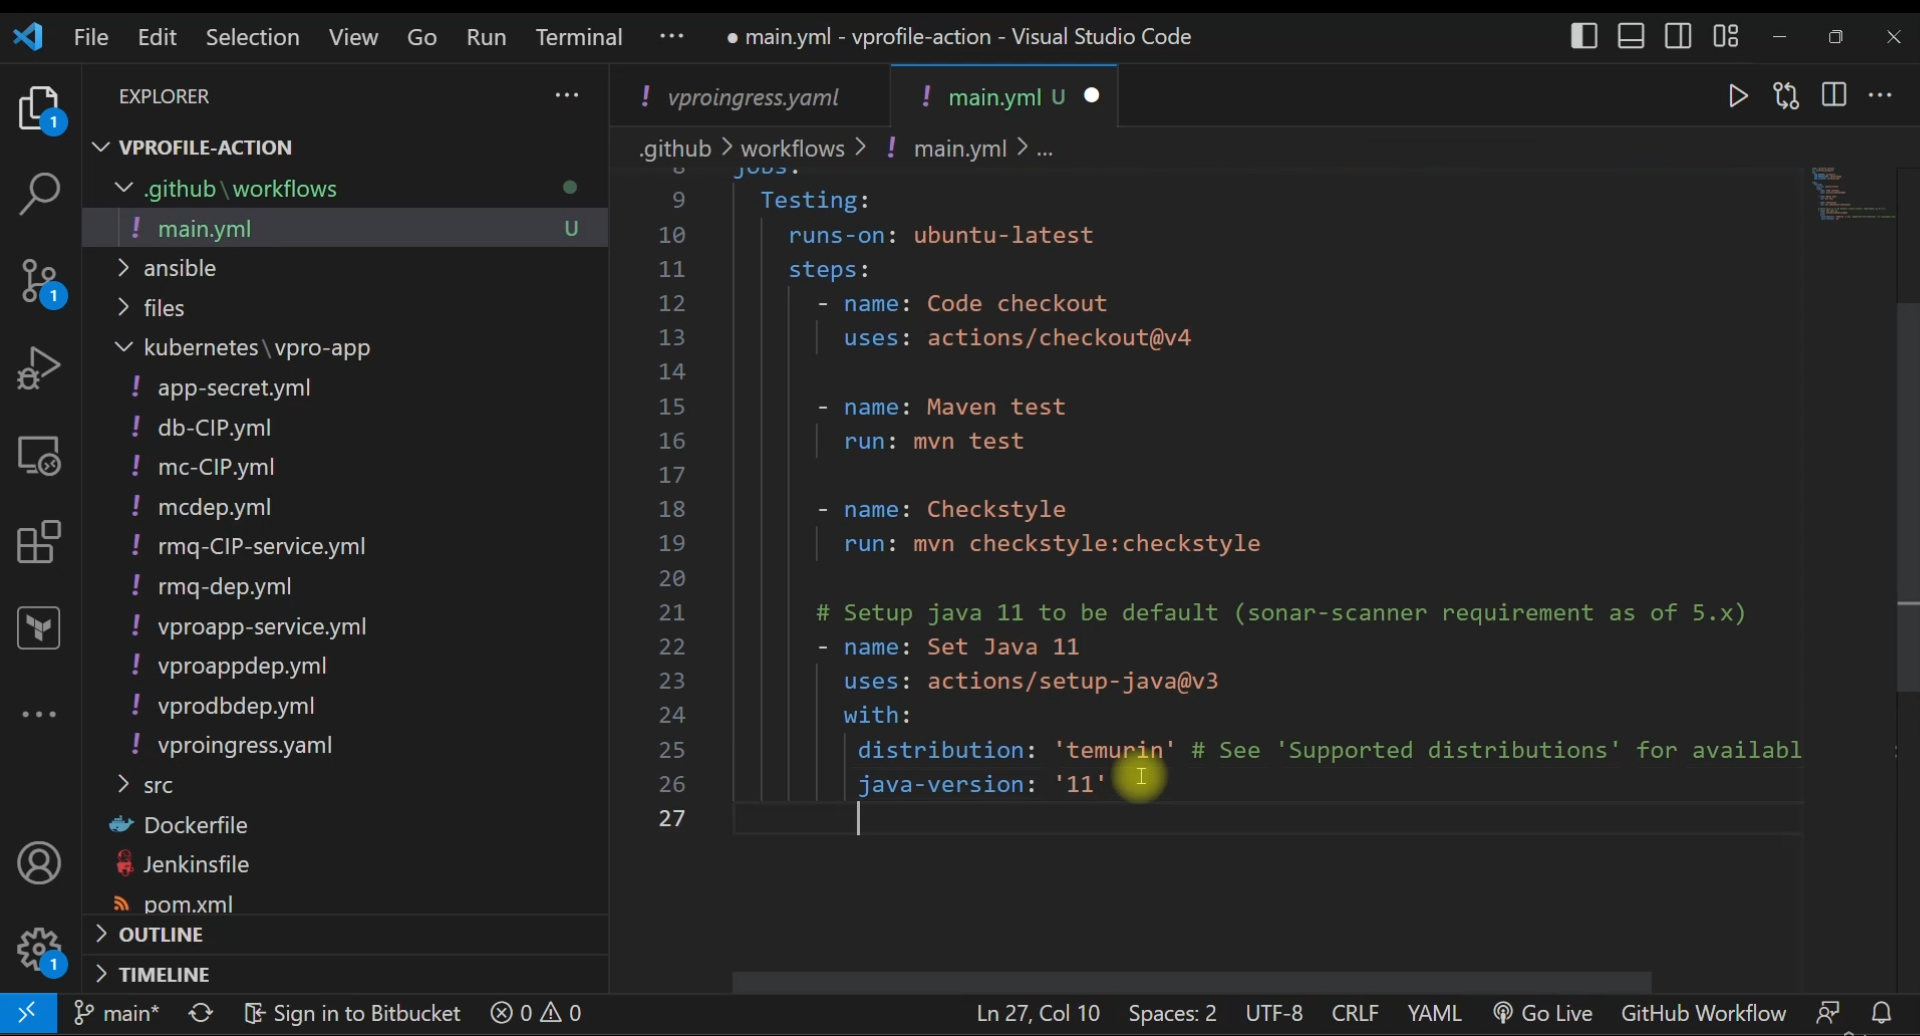Open Explorer Views and More Actions ellipsis
This screenshot has width=1920, height=1036.
[569, 96]
